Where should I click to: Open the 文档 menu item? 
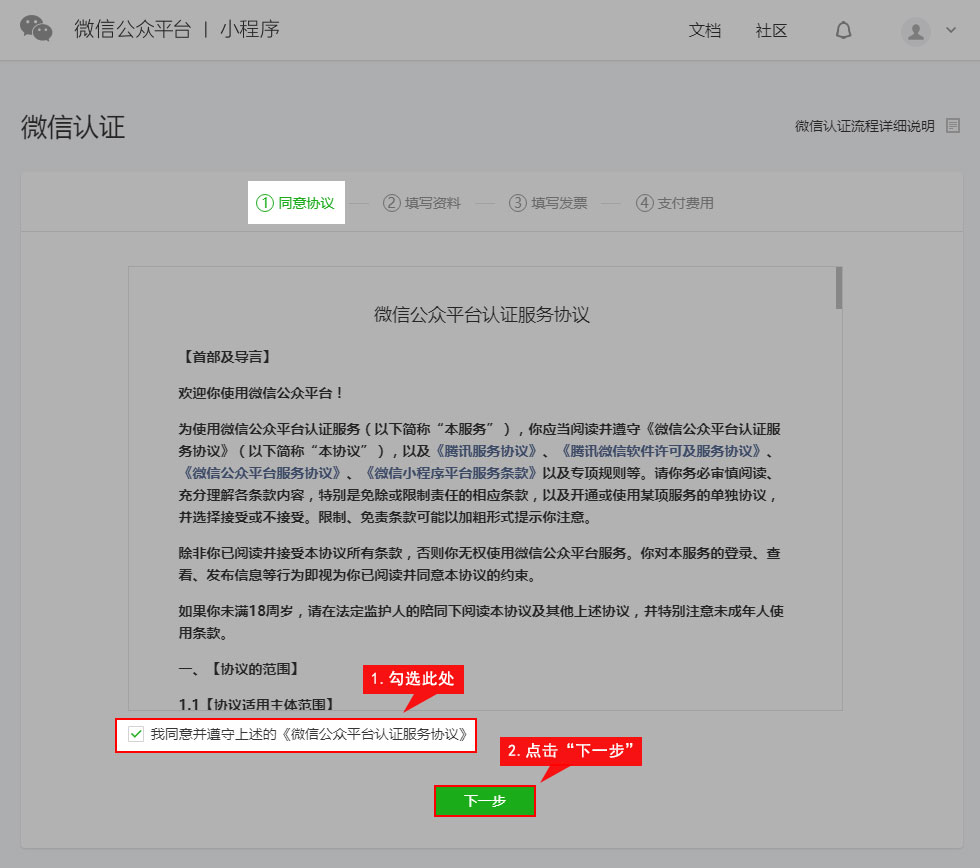(x=704, y=31)
